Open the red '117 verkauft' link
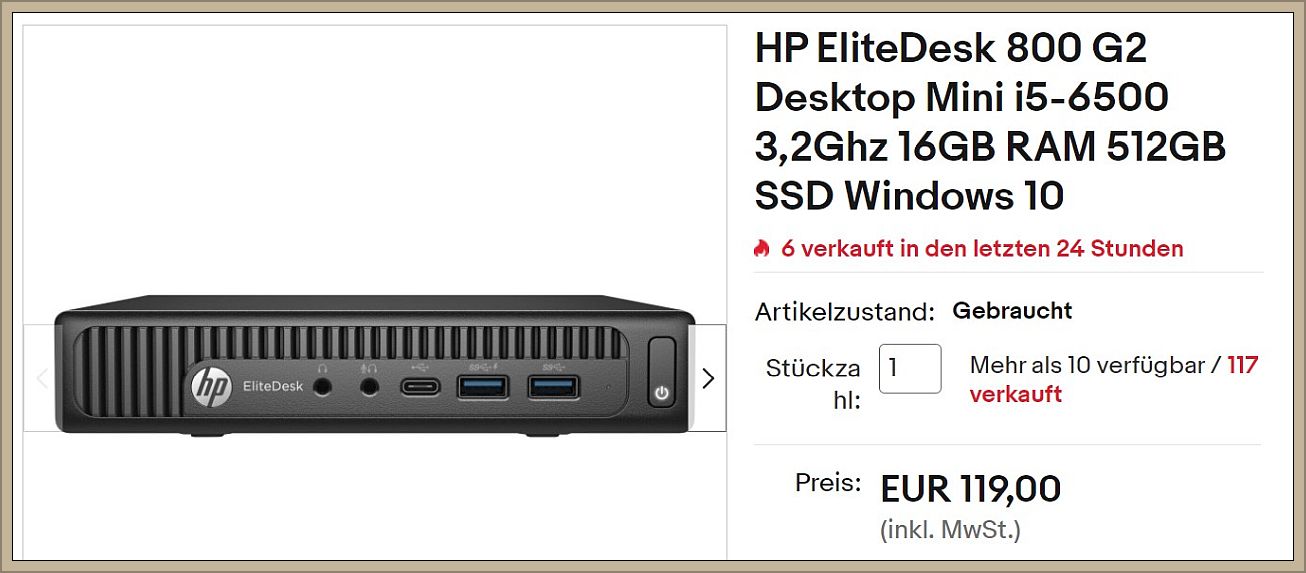 (x=1114, y=379)
